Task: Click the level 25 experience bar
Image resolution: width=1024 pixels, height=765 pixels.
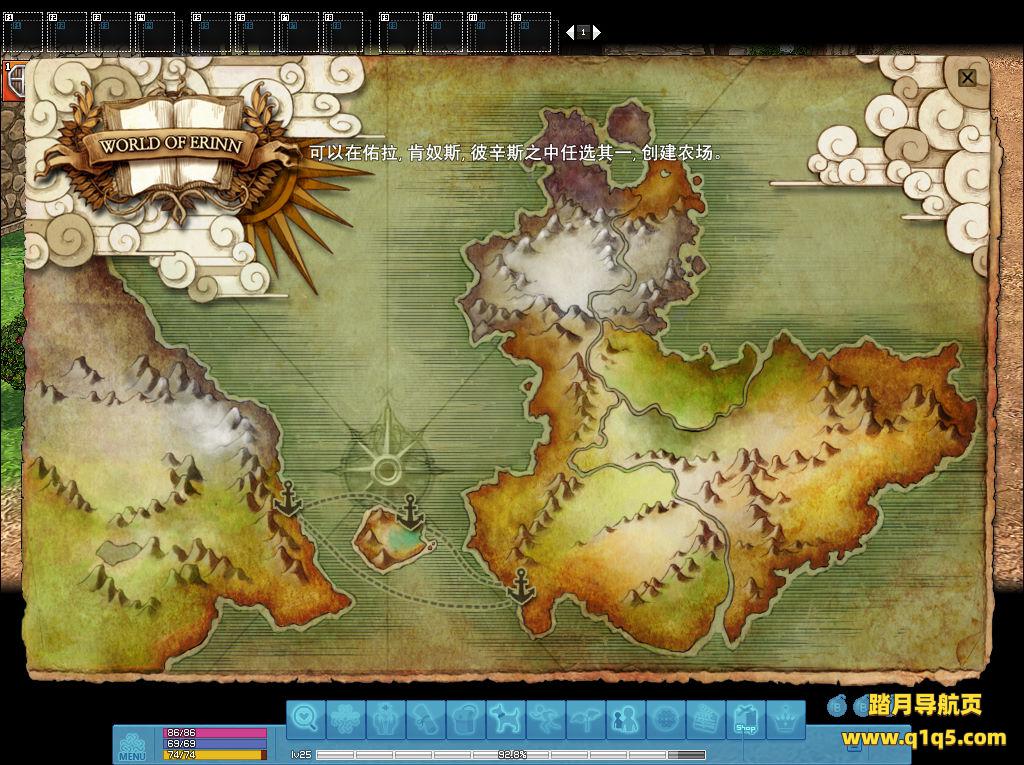Action: coord(510,754)
